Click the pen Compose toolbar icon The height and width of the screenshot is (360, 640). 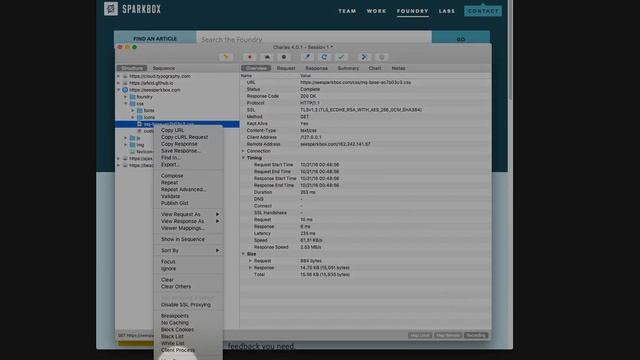click(307, 57)
